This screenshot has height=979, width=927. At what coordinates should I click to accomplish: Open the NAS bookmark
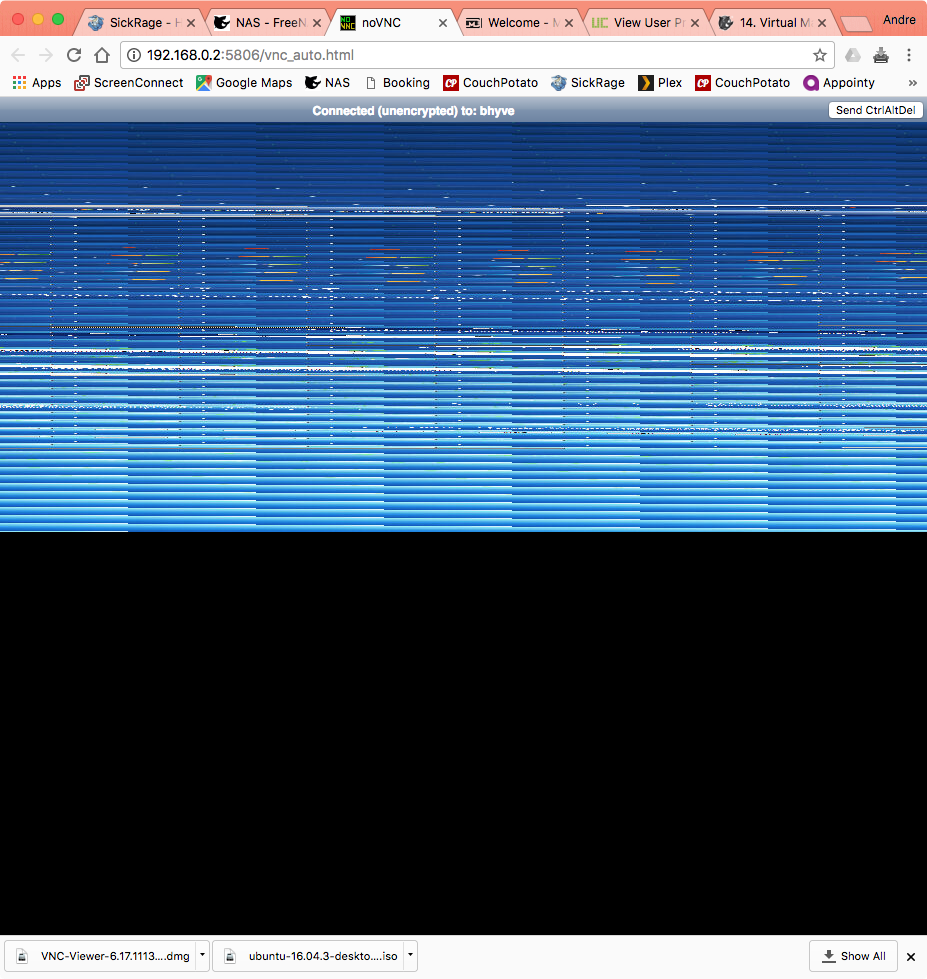click(327, 82)
